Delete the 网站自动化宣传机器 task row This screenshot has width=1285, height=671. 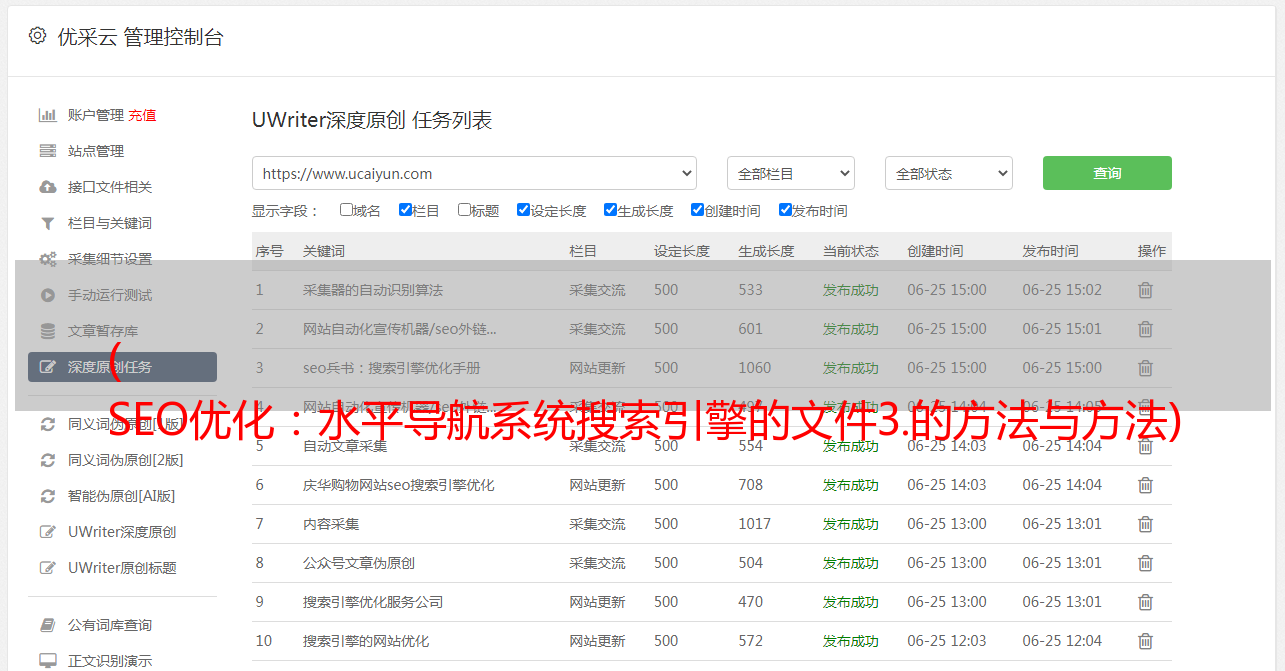pos(1145,329)
